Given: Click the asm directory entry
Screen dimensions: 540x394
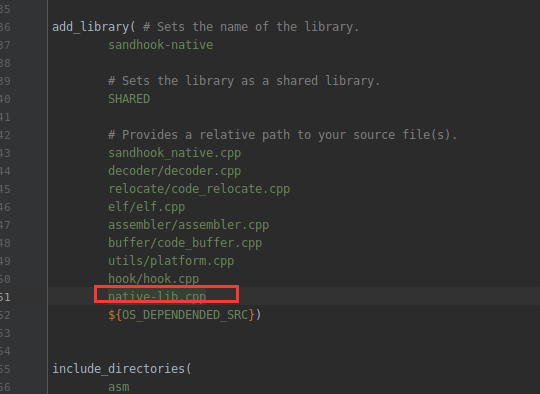Looking at the screenshot, I should [x=119, y=387].
